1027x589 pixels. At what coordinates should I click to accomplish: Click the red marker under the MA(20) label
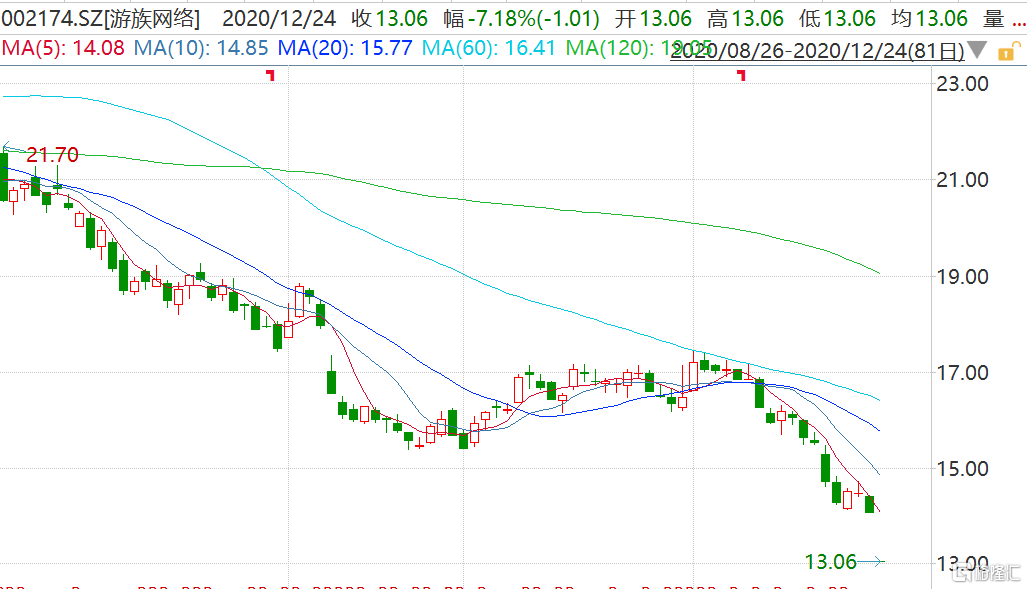coord(271,75)
